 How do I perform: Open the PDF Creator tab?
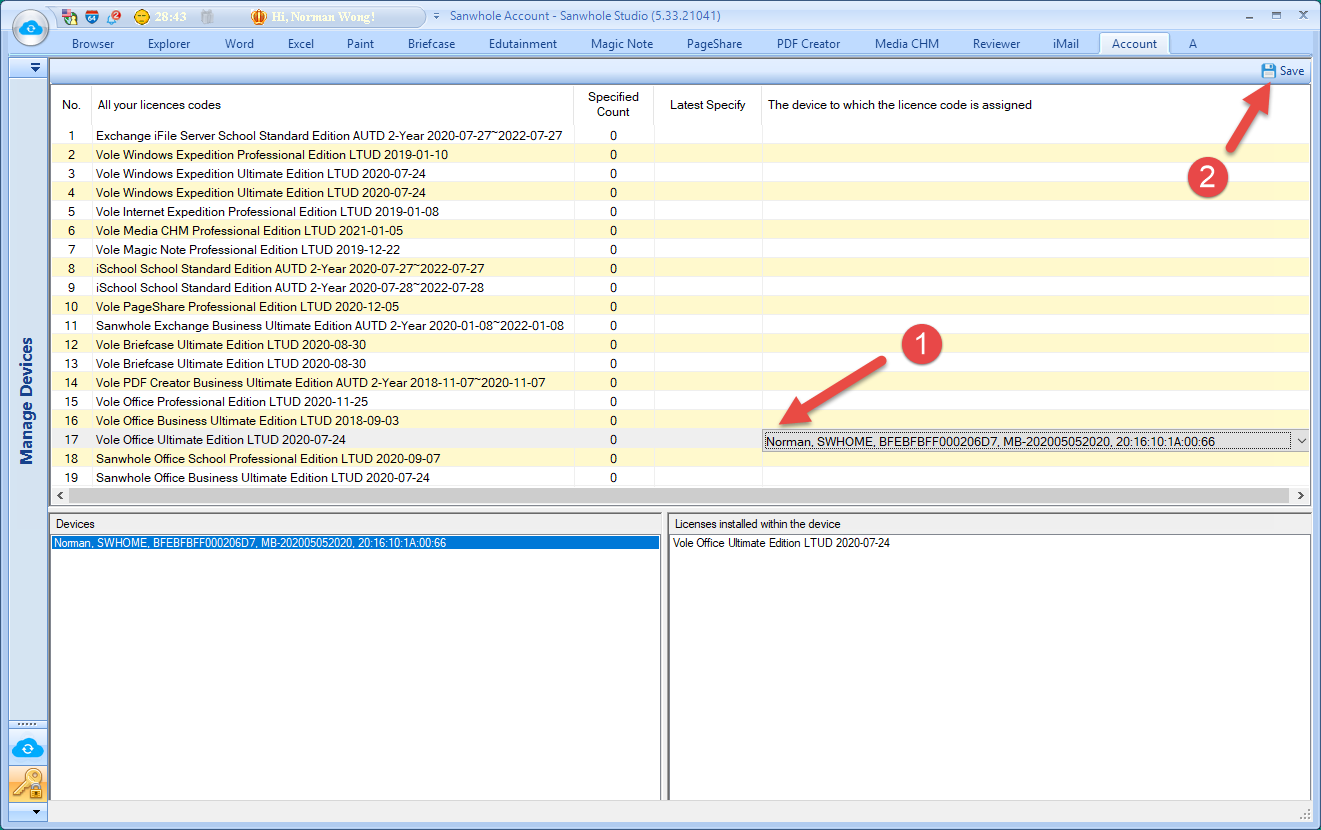click(x=808, y=44)
